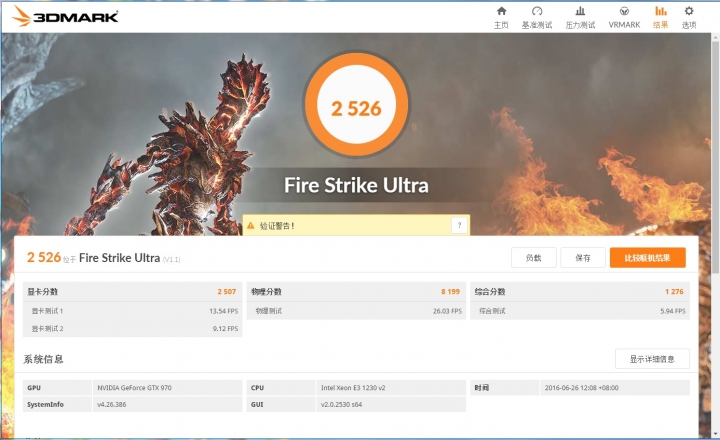720x440 pixels.
Task: Open the VRMARK tab
Action: [x=624, y=17]
